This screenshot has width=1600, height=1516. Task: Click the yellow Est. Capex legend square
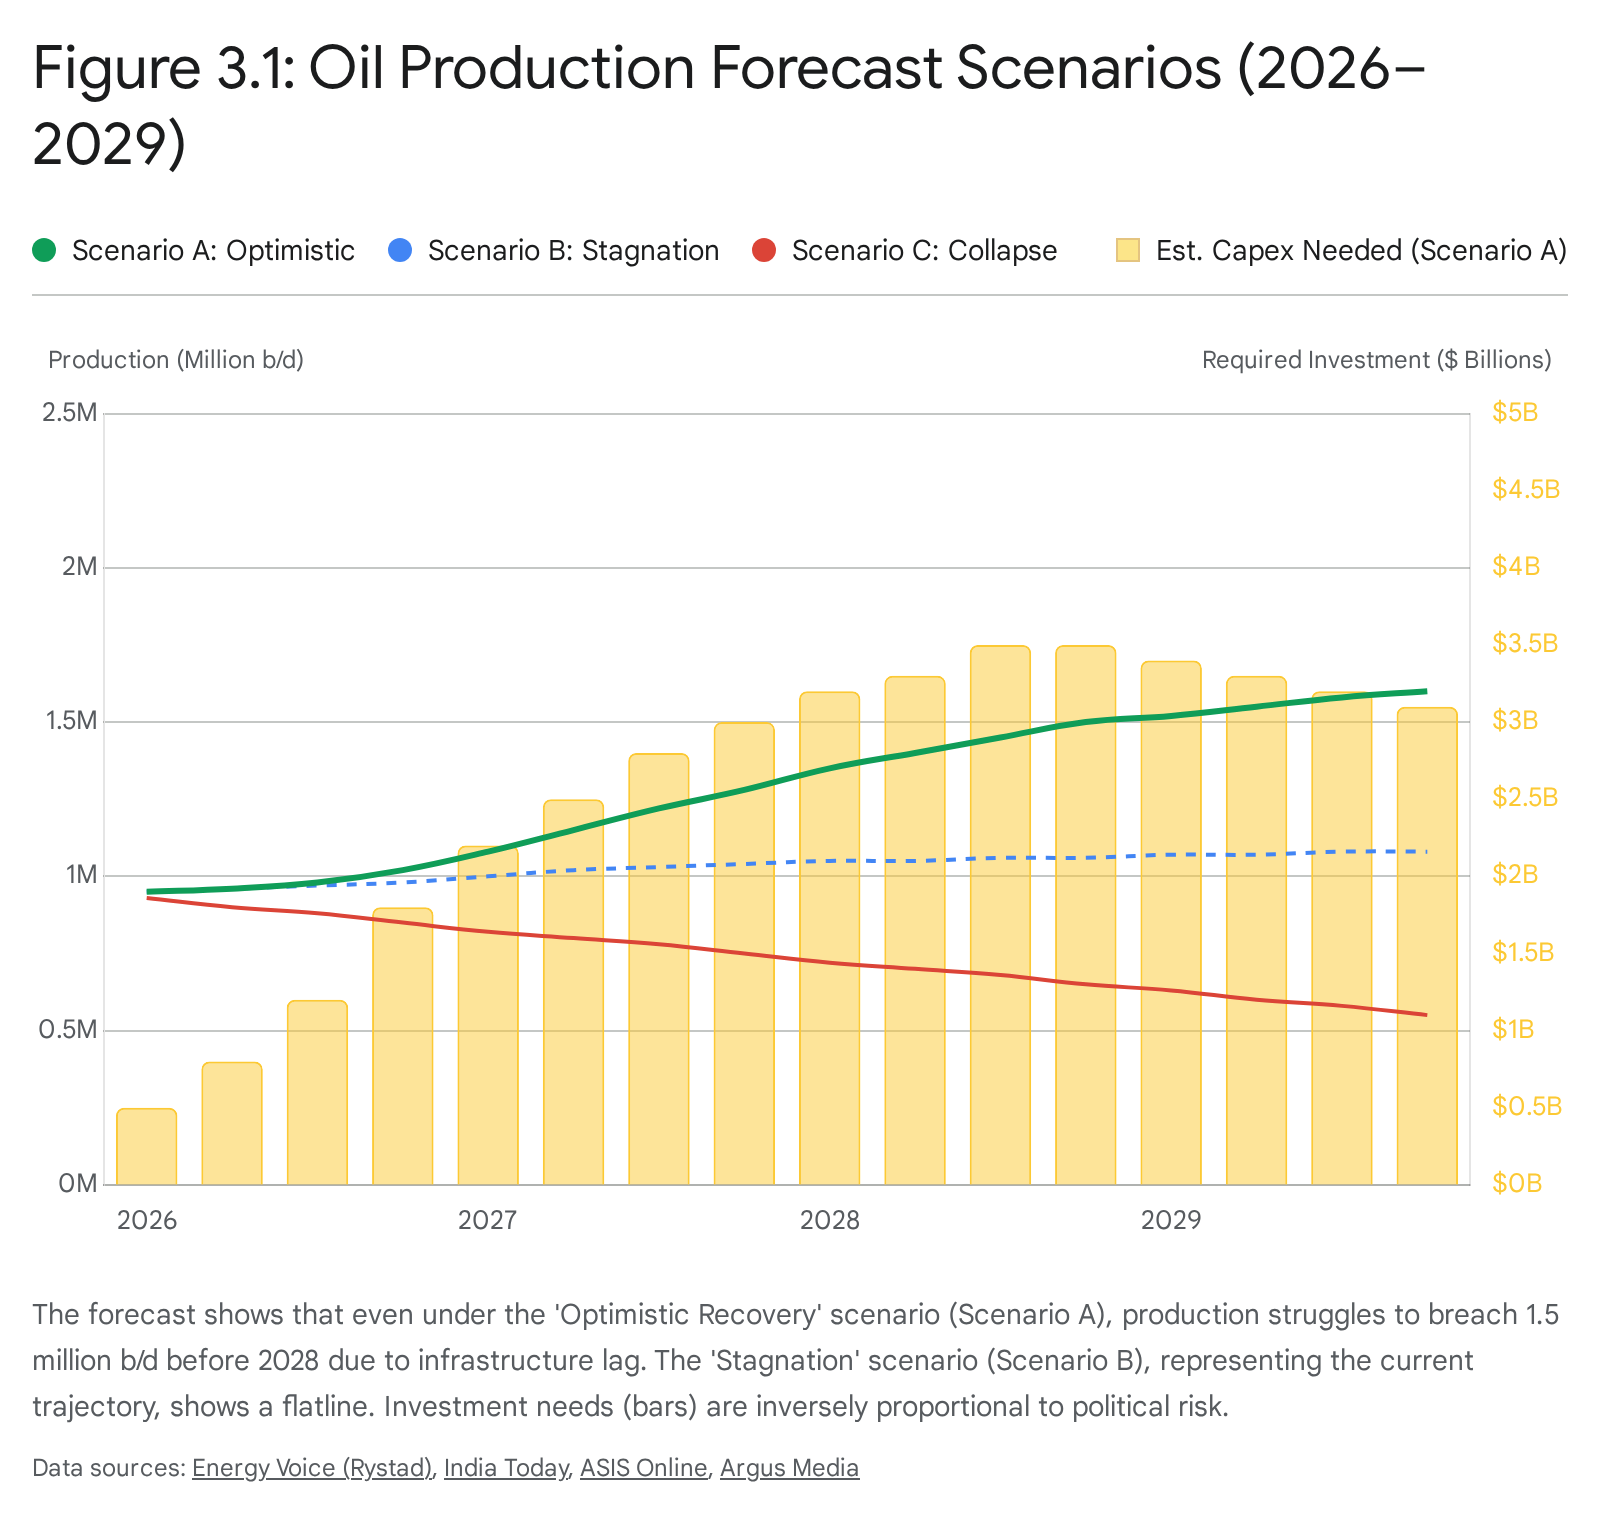(1128, 250)
